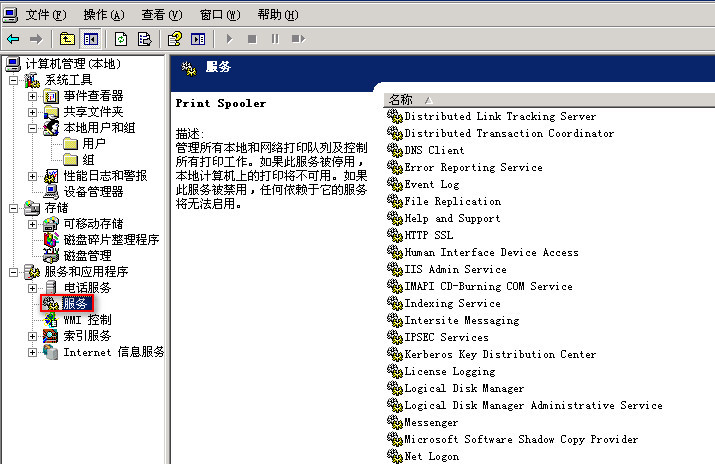The width and height of the screenshot is (715, 464).
Task: Click the help properties toolbar icon
Action: click(175, 39)
